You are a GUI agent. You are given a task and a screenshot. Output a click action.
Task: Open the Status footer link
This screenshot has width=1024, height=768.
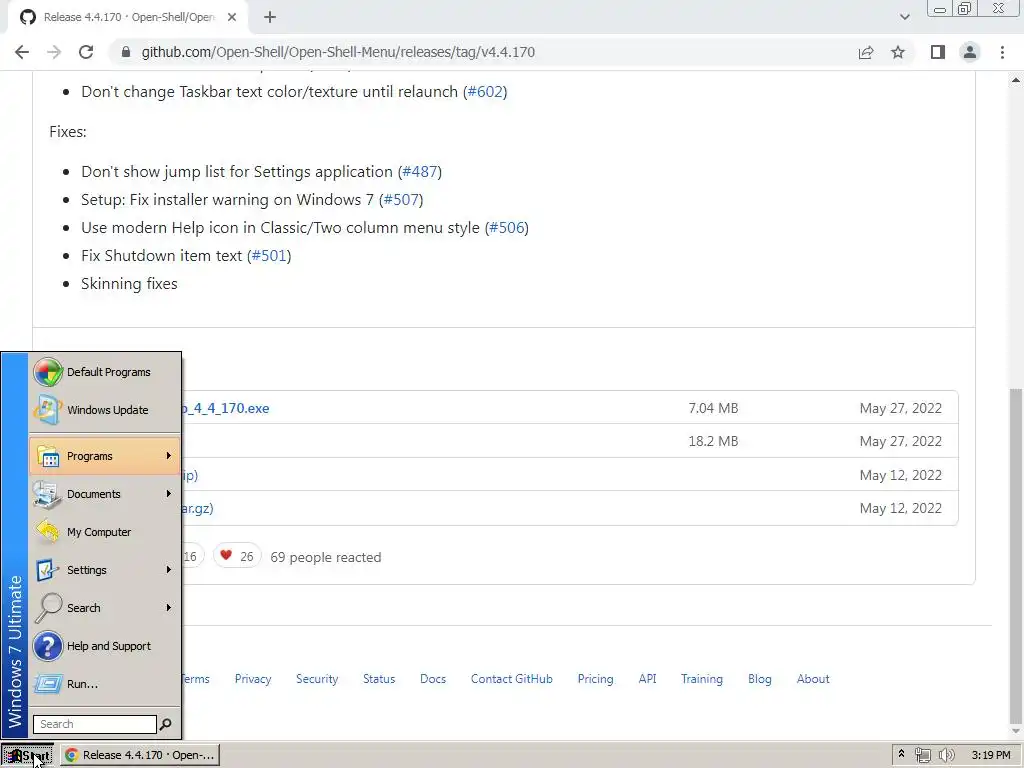[x=379, y=679]
